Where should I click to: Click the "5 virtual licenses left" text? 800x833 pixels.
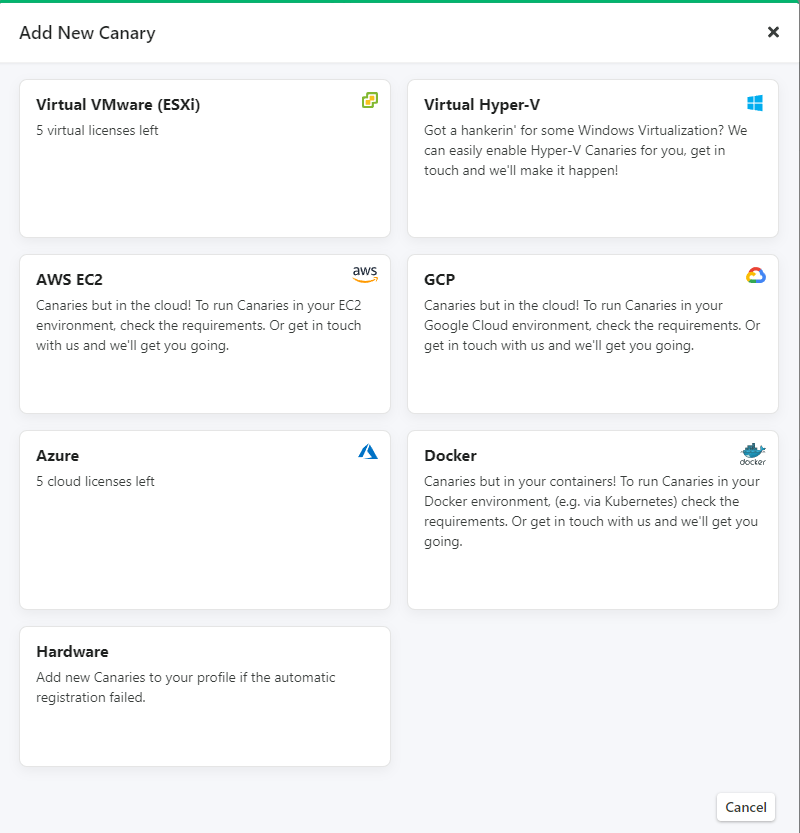[x=97, y=130]
